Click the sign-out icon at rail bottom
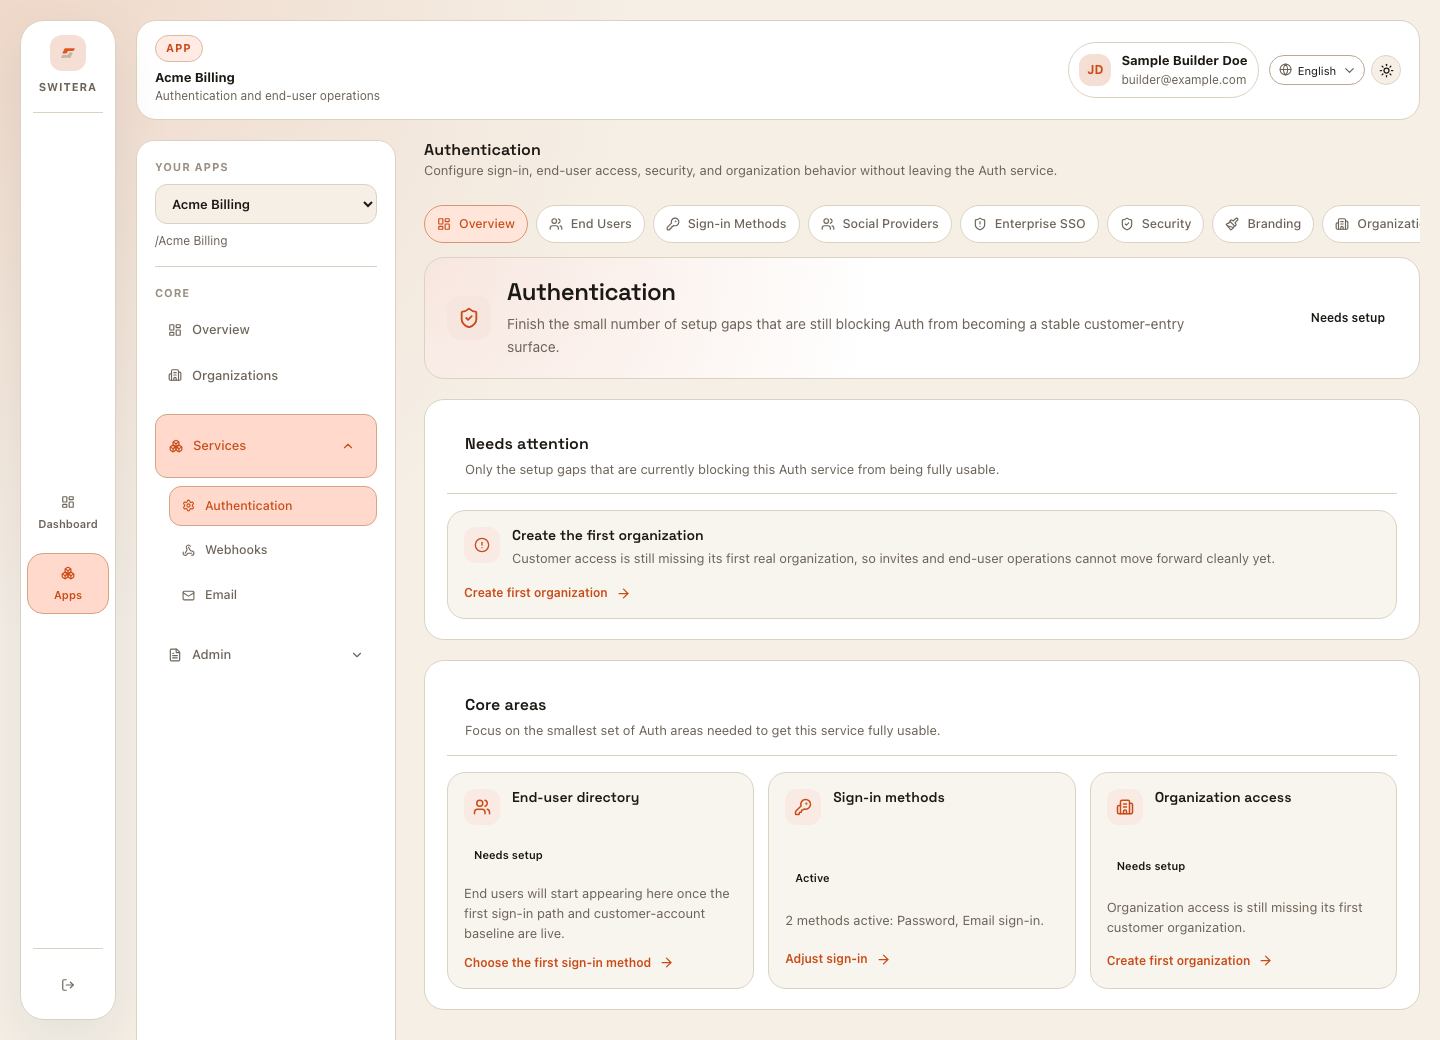Image resolution: width=1440 pixels, height=1040 pixels. point(68,985)
